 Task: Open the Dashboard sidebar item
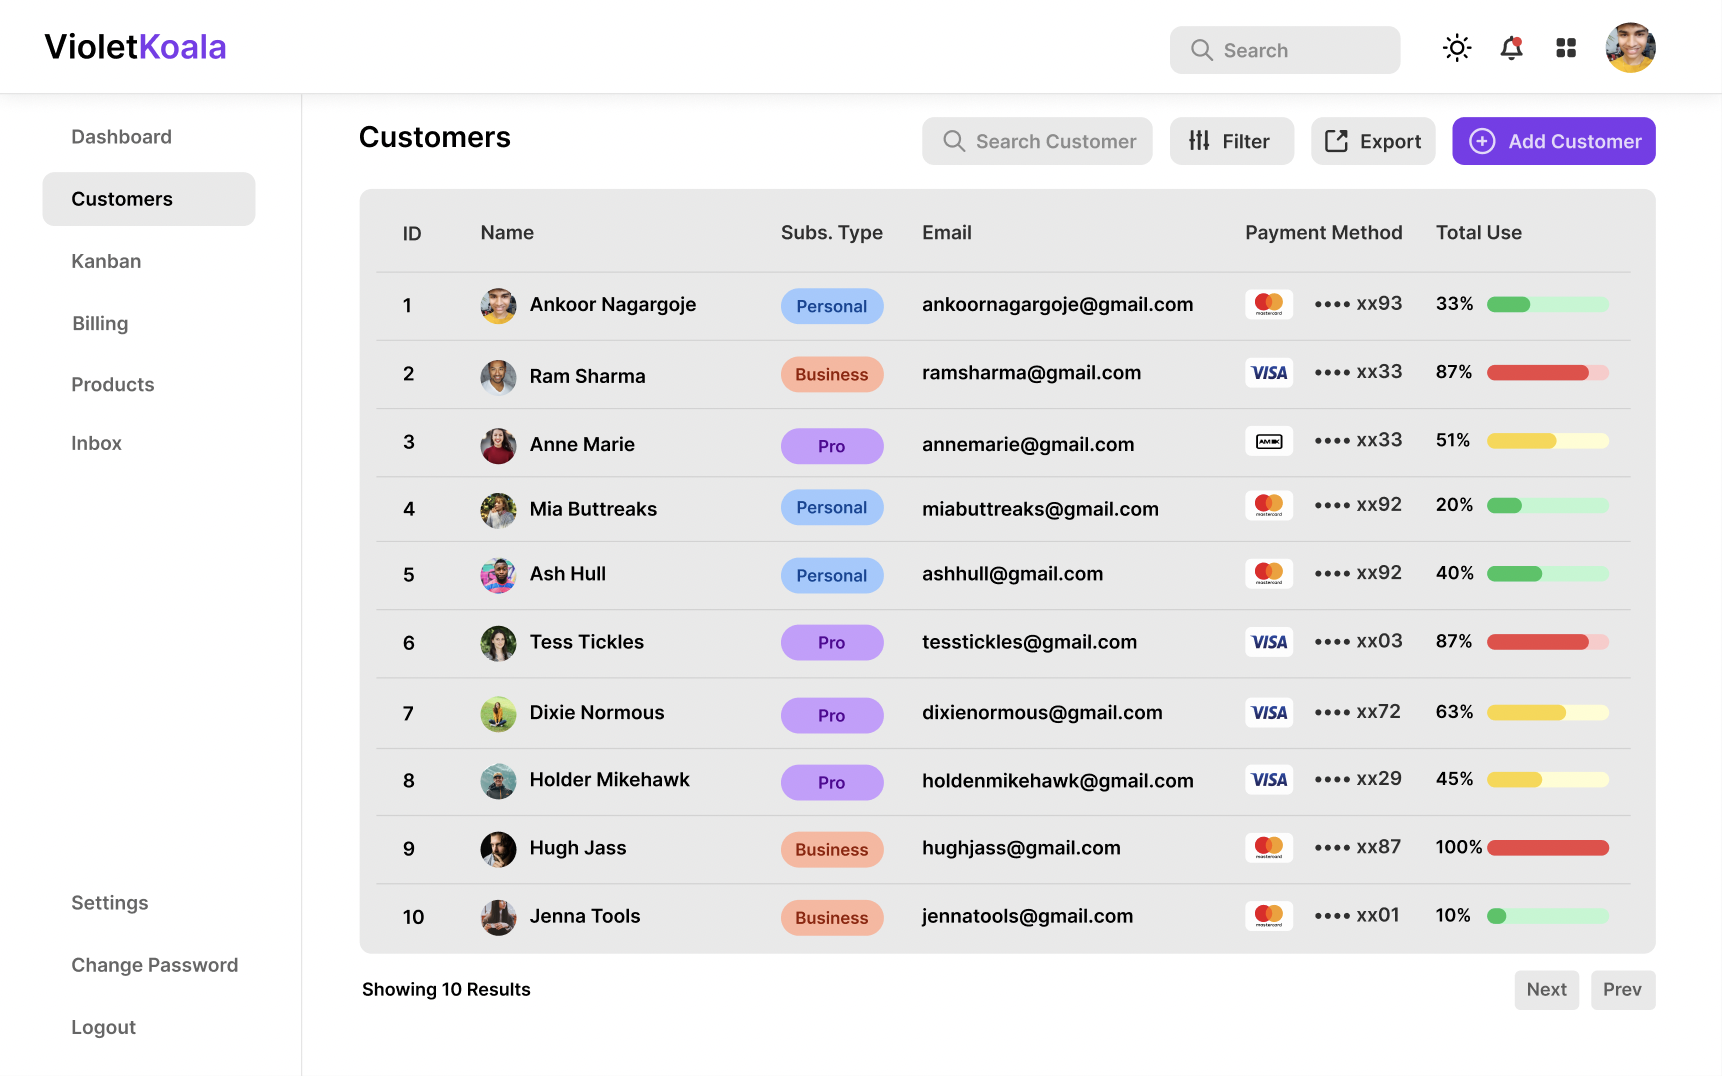(x=121, y=137)
